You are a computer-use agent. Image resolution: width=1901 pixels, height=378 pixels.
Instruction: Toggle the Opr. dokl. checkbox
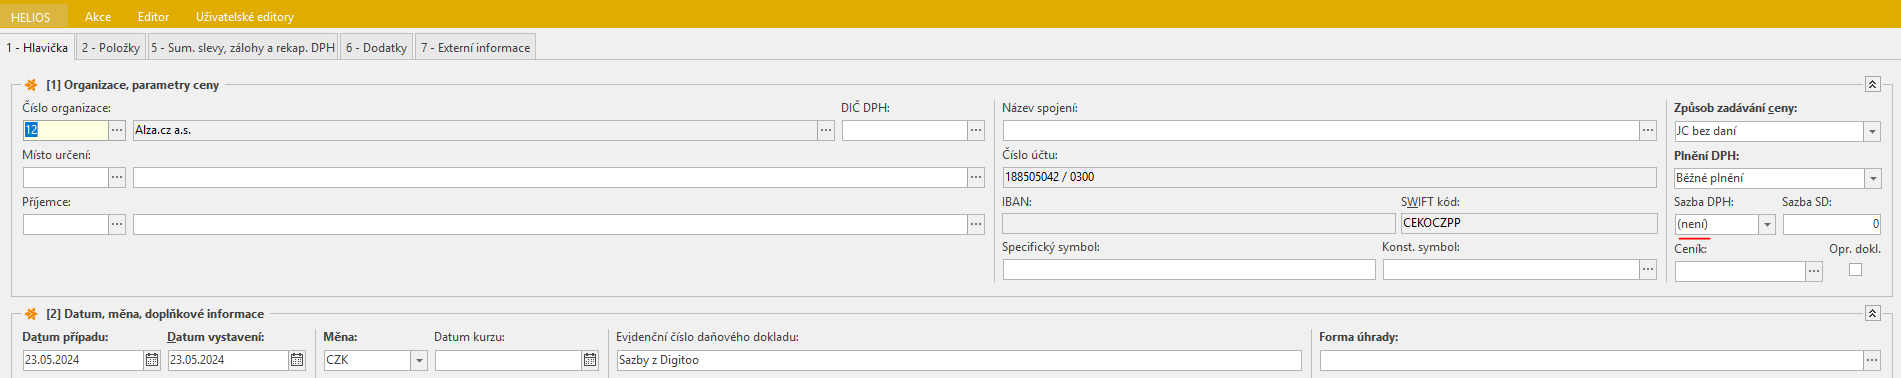pyautogui.click(x=1855, y=269)
